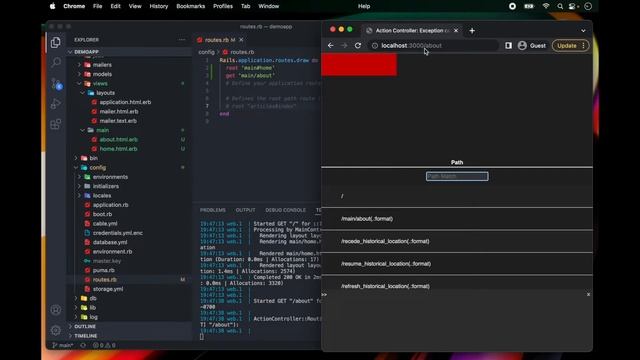This screenshot has height=360, width=640.
Task: Go forward in Chrome
Action: point(344,46)
